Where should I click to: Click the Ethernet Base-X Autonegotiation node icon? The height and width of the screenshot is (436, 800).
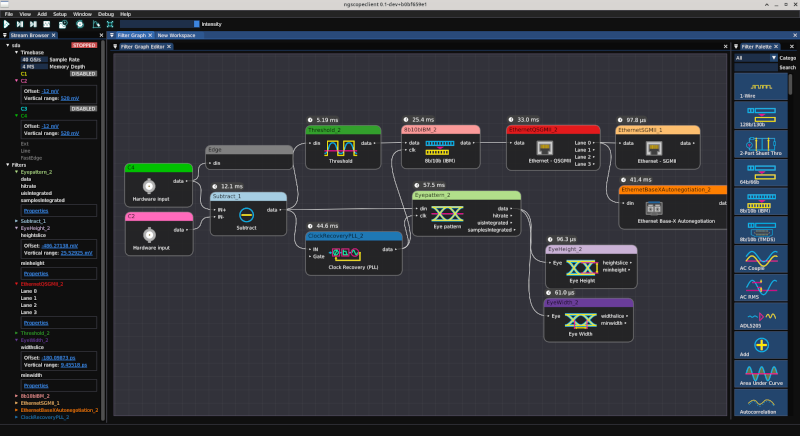[654, 208]
